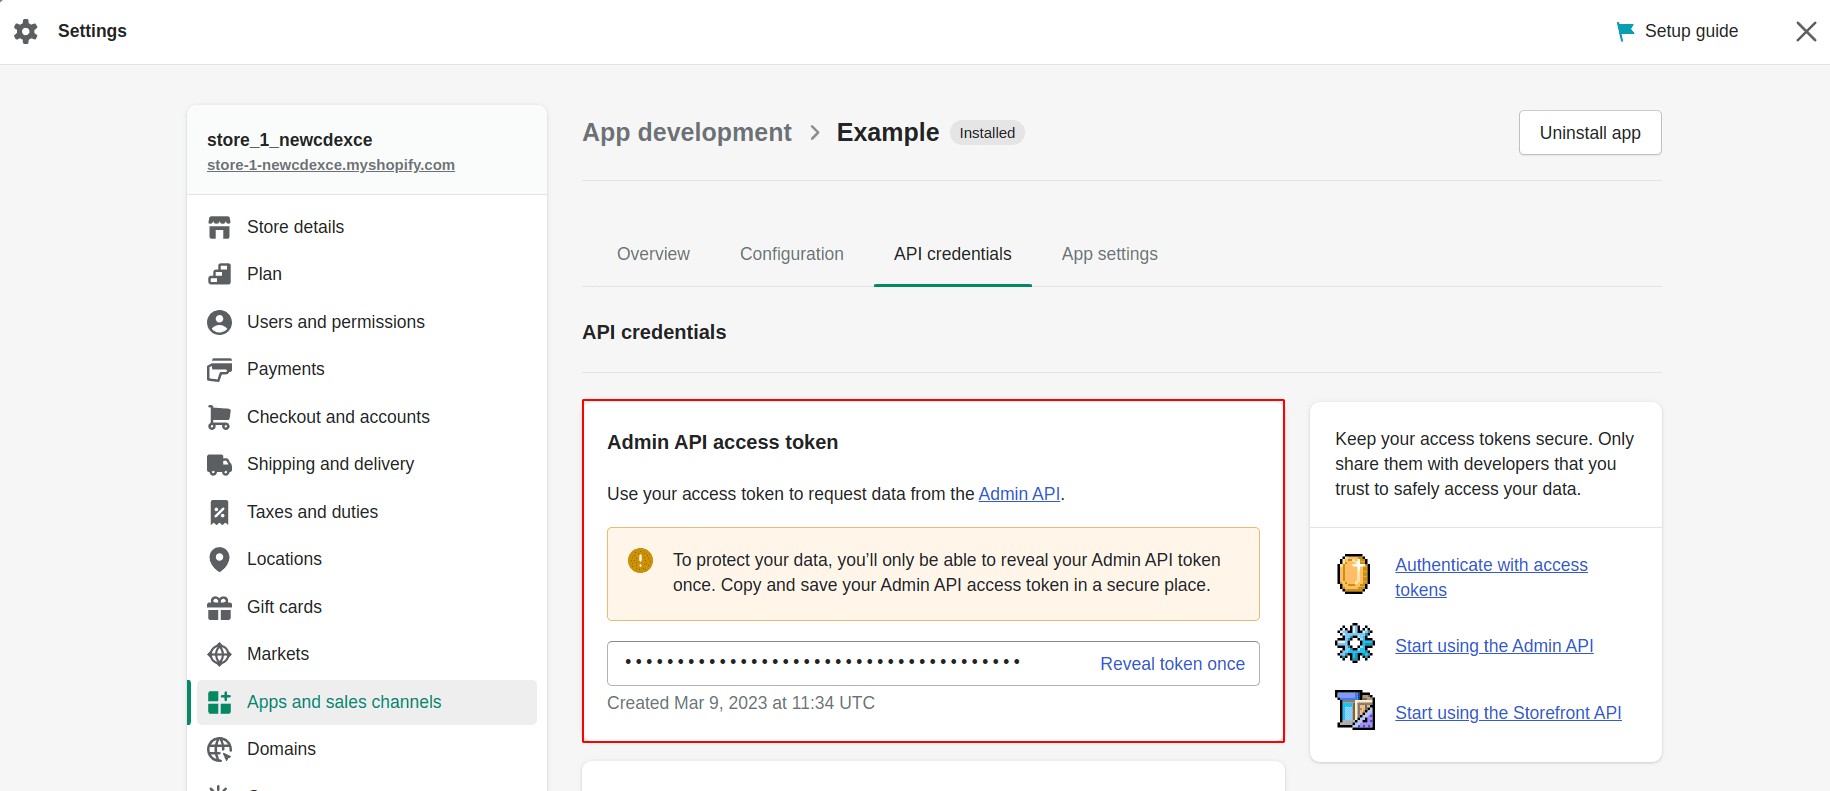The height and width of the screenshot is (791, 1830).
Task: Click the Payments card icon
Action: (219, 369)
